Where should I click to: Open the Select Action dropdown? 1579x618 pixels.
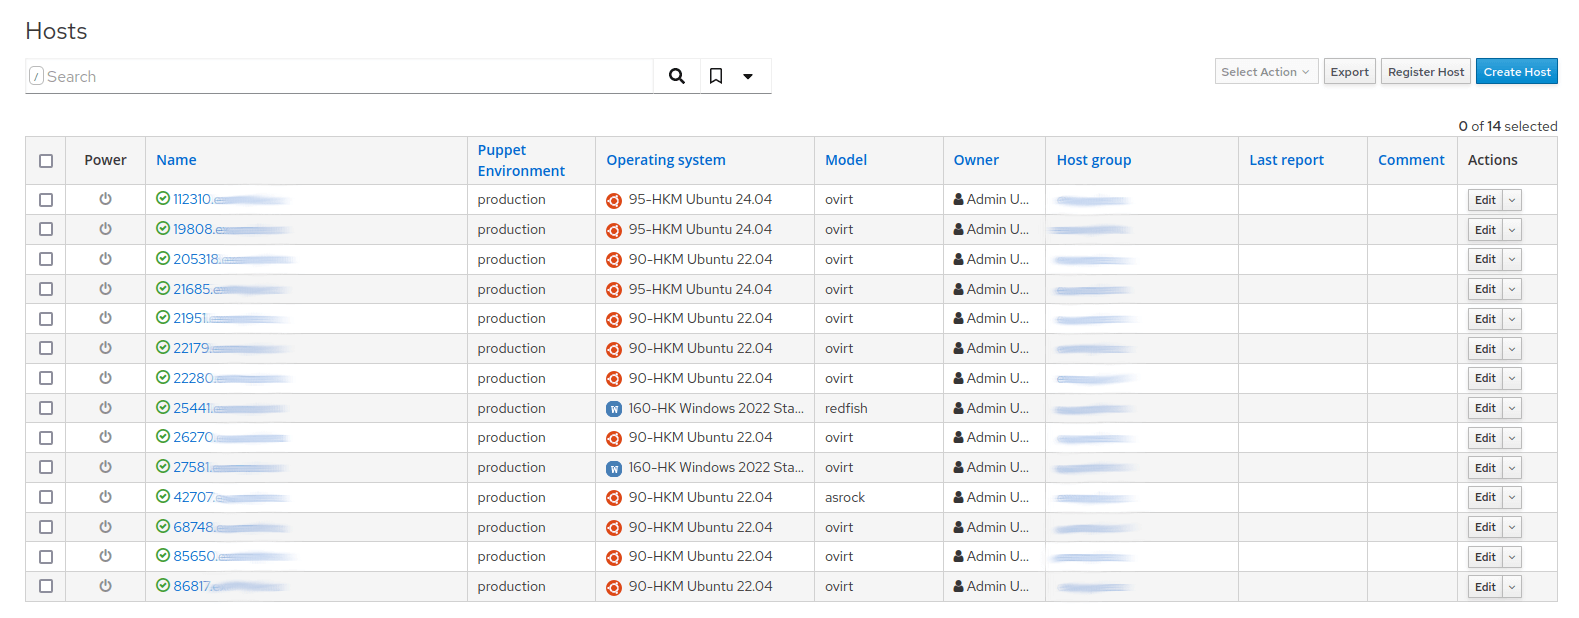point(1266,72)
